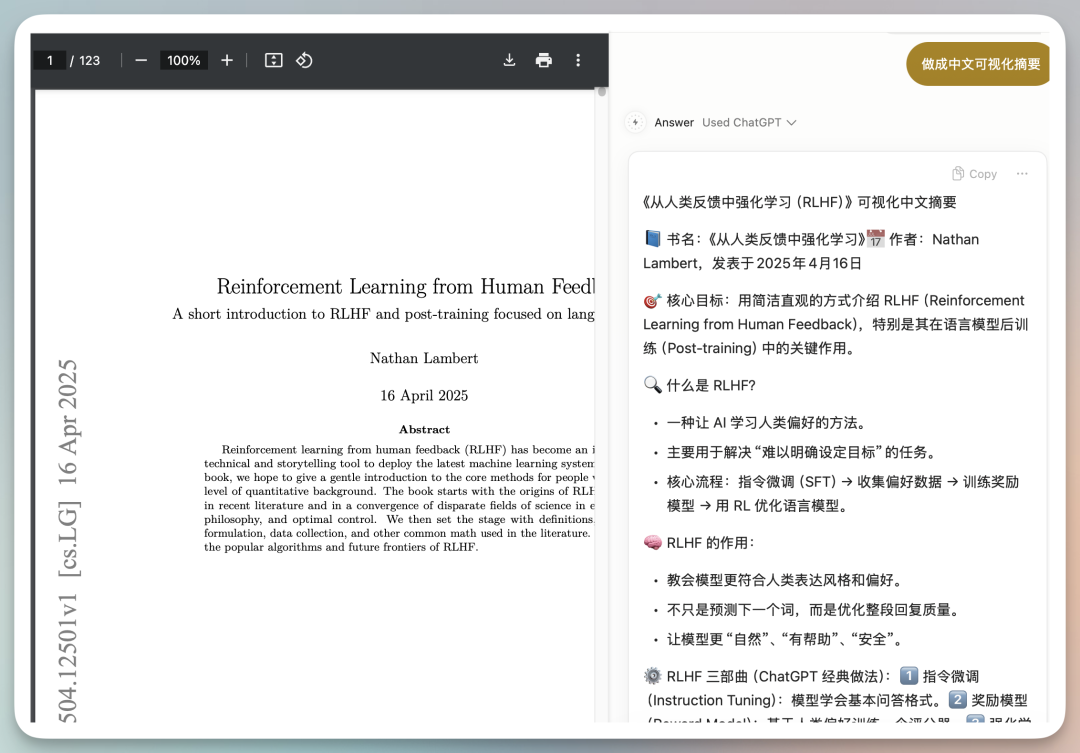This screenshot has width=1080, height=753.
Task: Click the Abstract heading in the PDF
Action: (424, 429)
